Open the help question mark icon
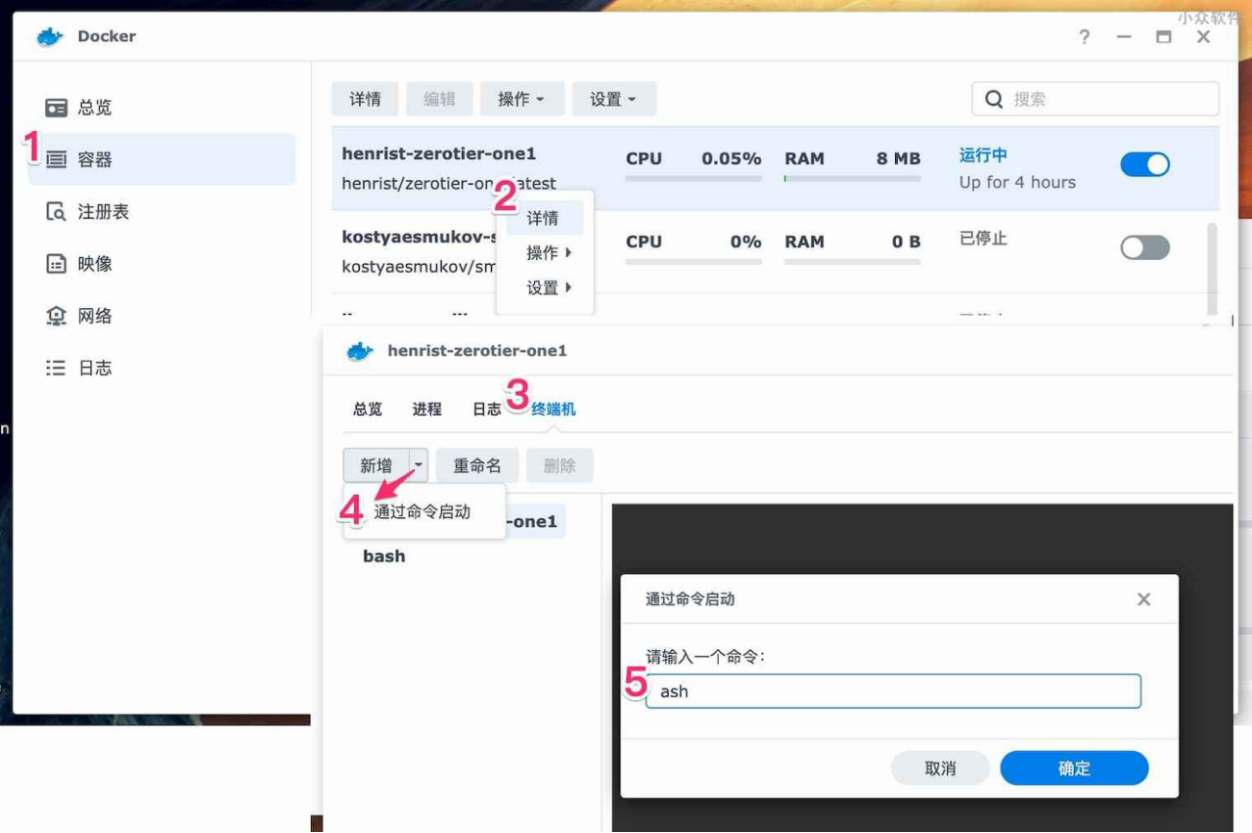1252x833 pixels. tap(1085, 37)
